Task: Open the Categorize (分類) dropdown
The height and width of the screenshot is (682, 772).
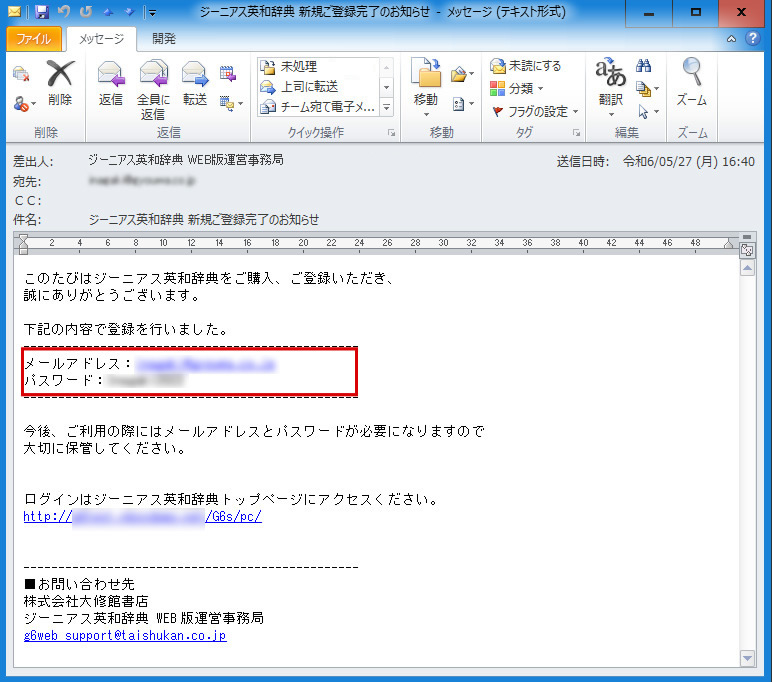Action: coord(518,88)
